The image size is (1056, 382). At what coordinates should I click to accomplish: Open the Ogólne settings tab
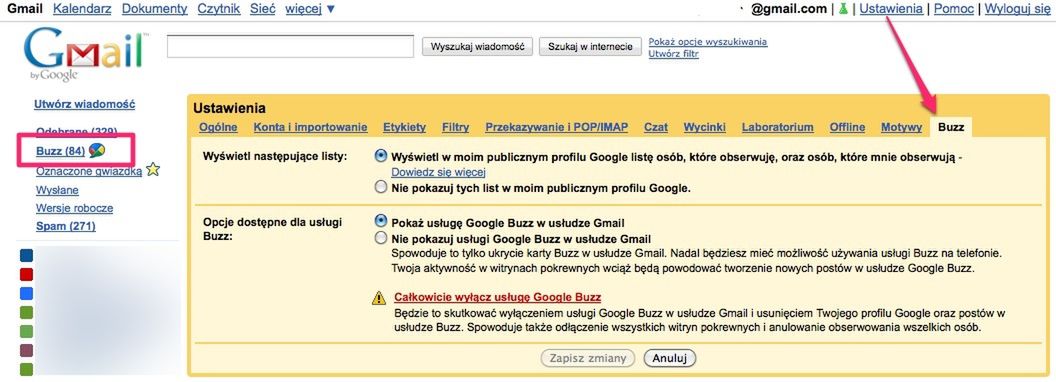click(x=218, y=127)
